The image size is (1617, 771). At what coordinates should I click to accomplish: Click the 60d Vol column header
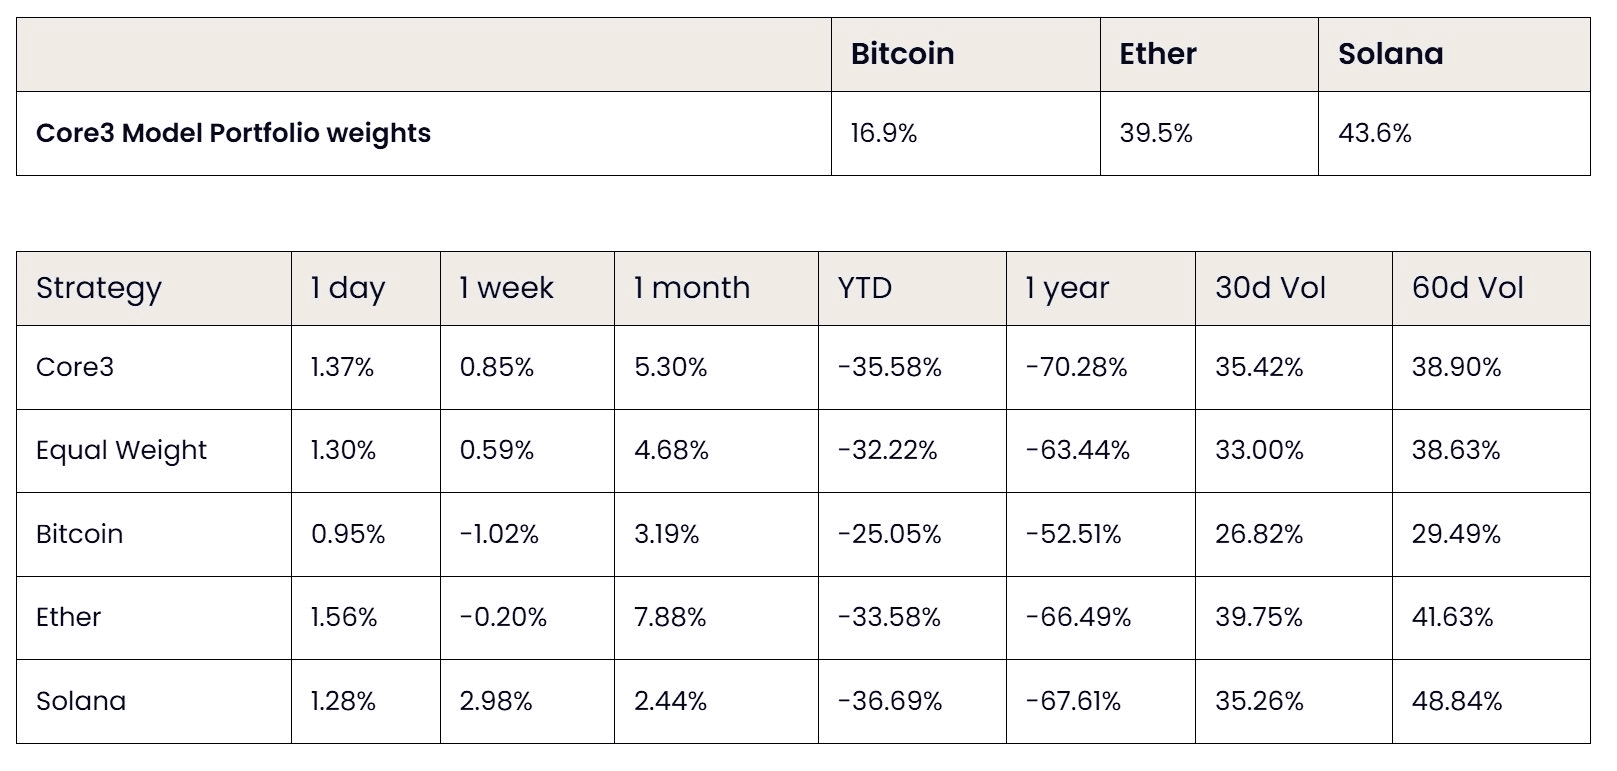pos(1467,288)
